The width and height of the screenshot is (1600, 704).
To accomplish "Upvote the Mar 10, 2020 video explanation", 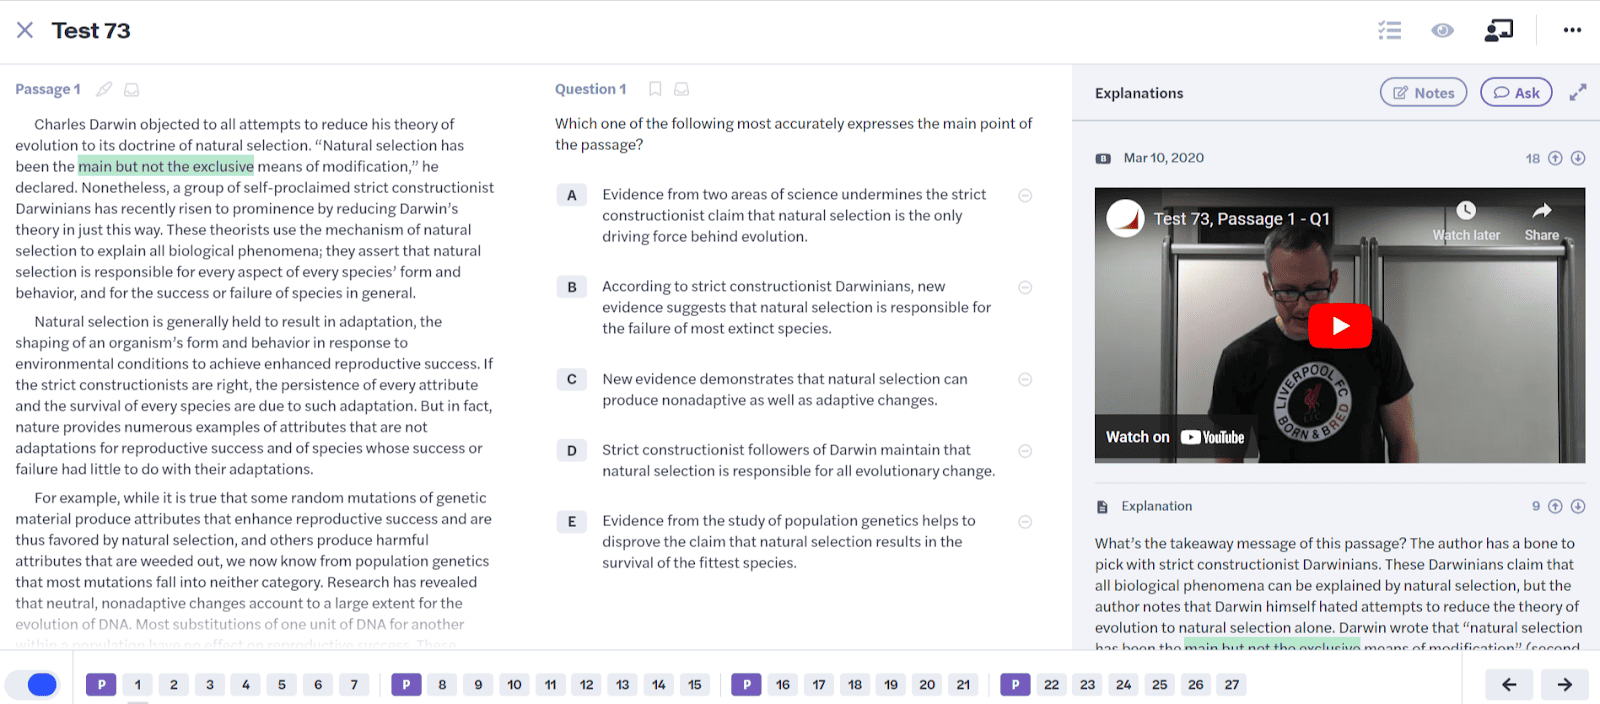I will pyautogui.click(x=1555, y=158).
